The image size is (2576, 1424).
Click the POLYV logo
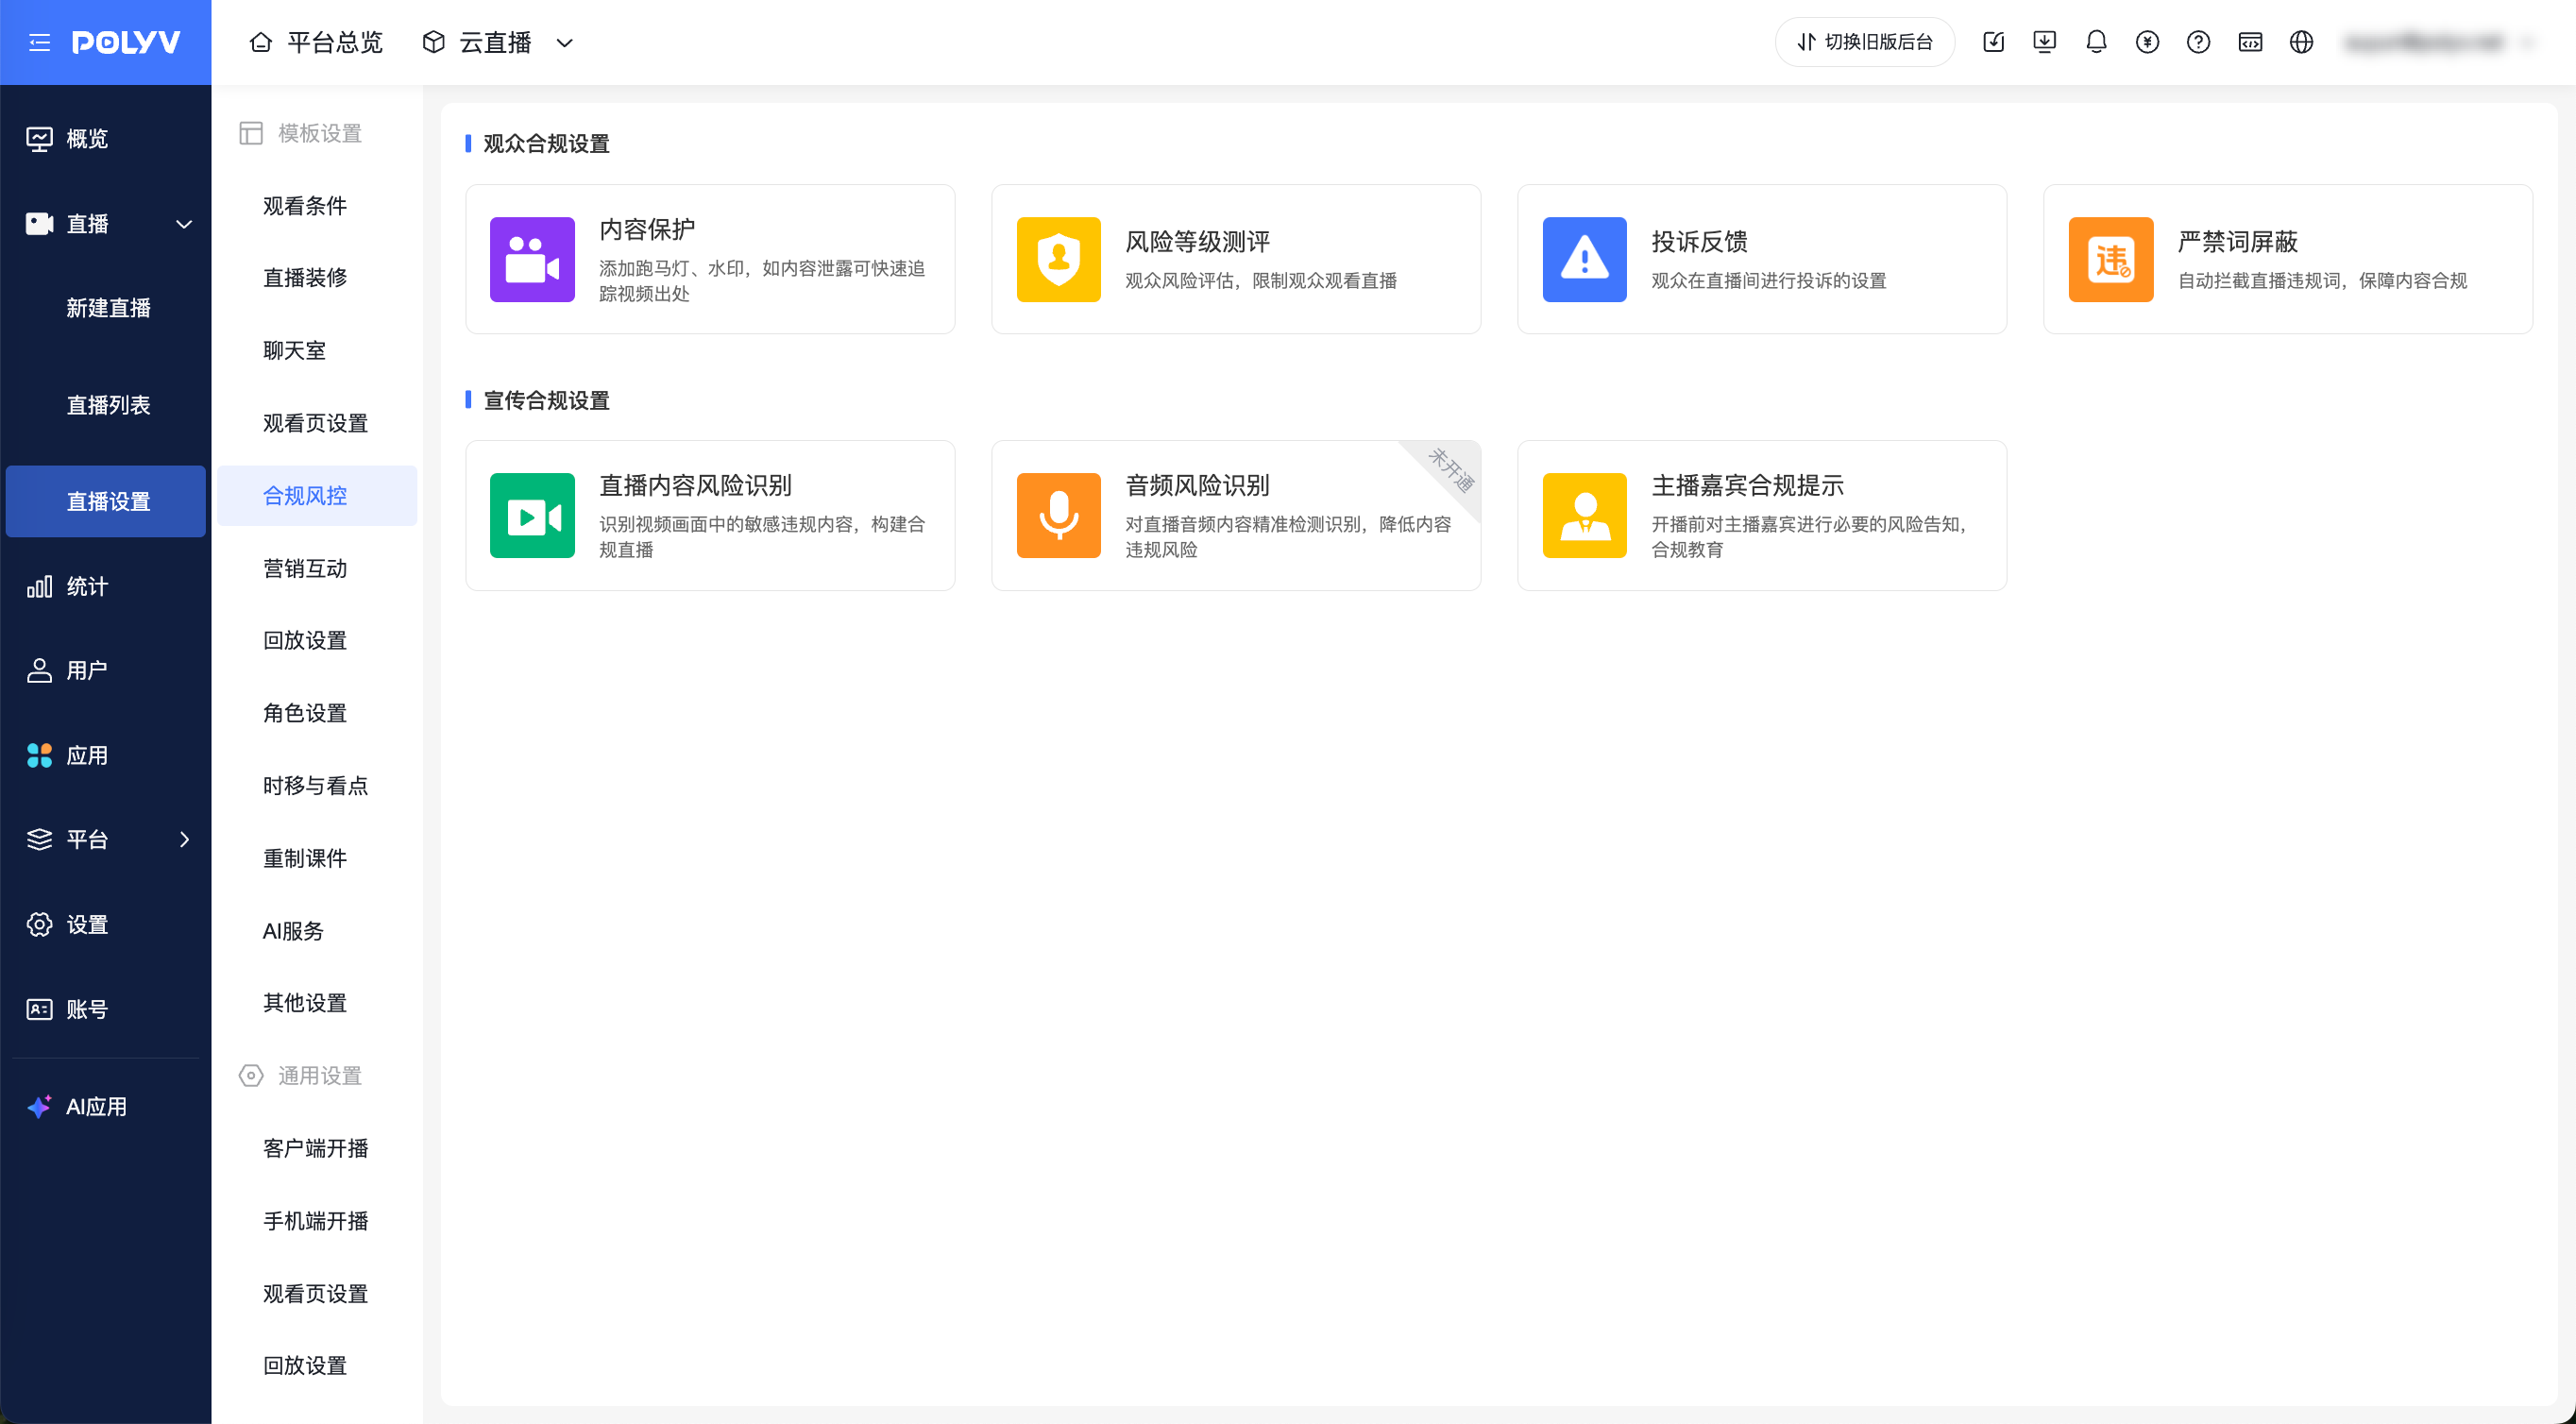click(x=126, y=42)
